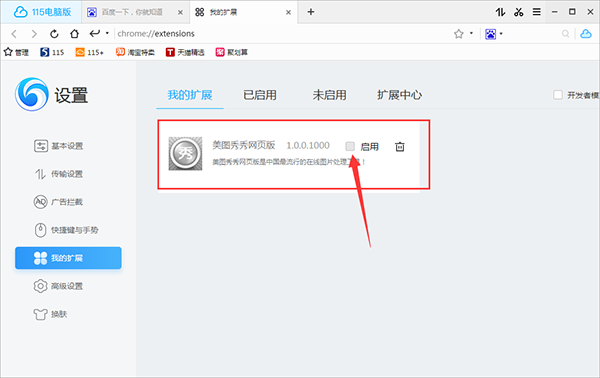Viewport: 600px width, 378px height.
Task: Open the search engine dropdown arrow
Action: point(501,34)
